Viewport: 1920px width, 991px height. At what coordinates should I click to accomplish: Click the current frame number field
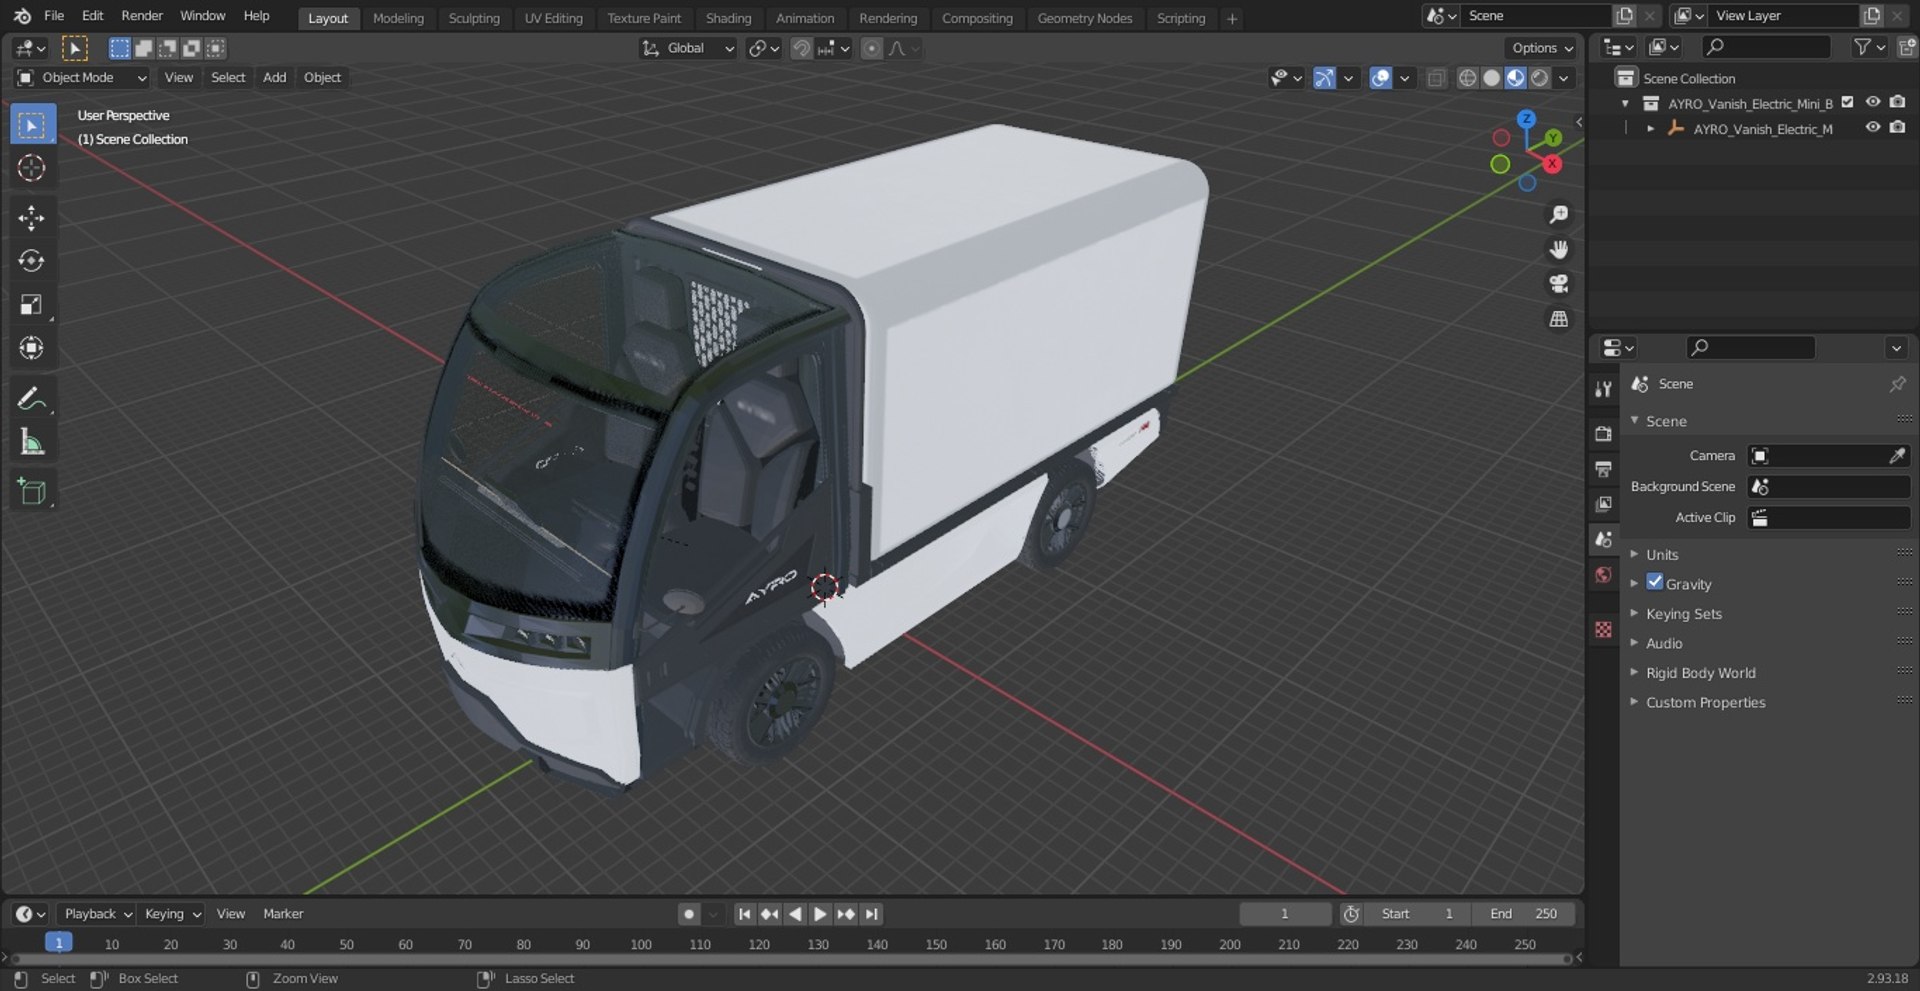pyautogui.click(x=1285, y=914)
